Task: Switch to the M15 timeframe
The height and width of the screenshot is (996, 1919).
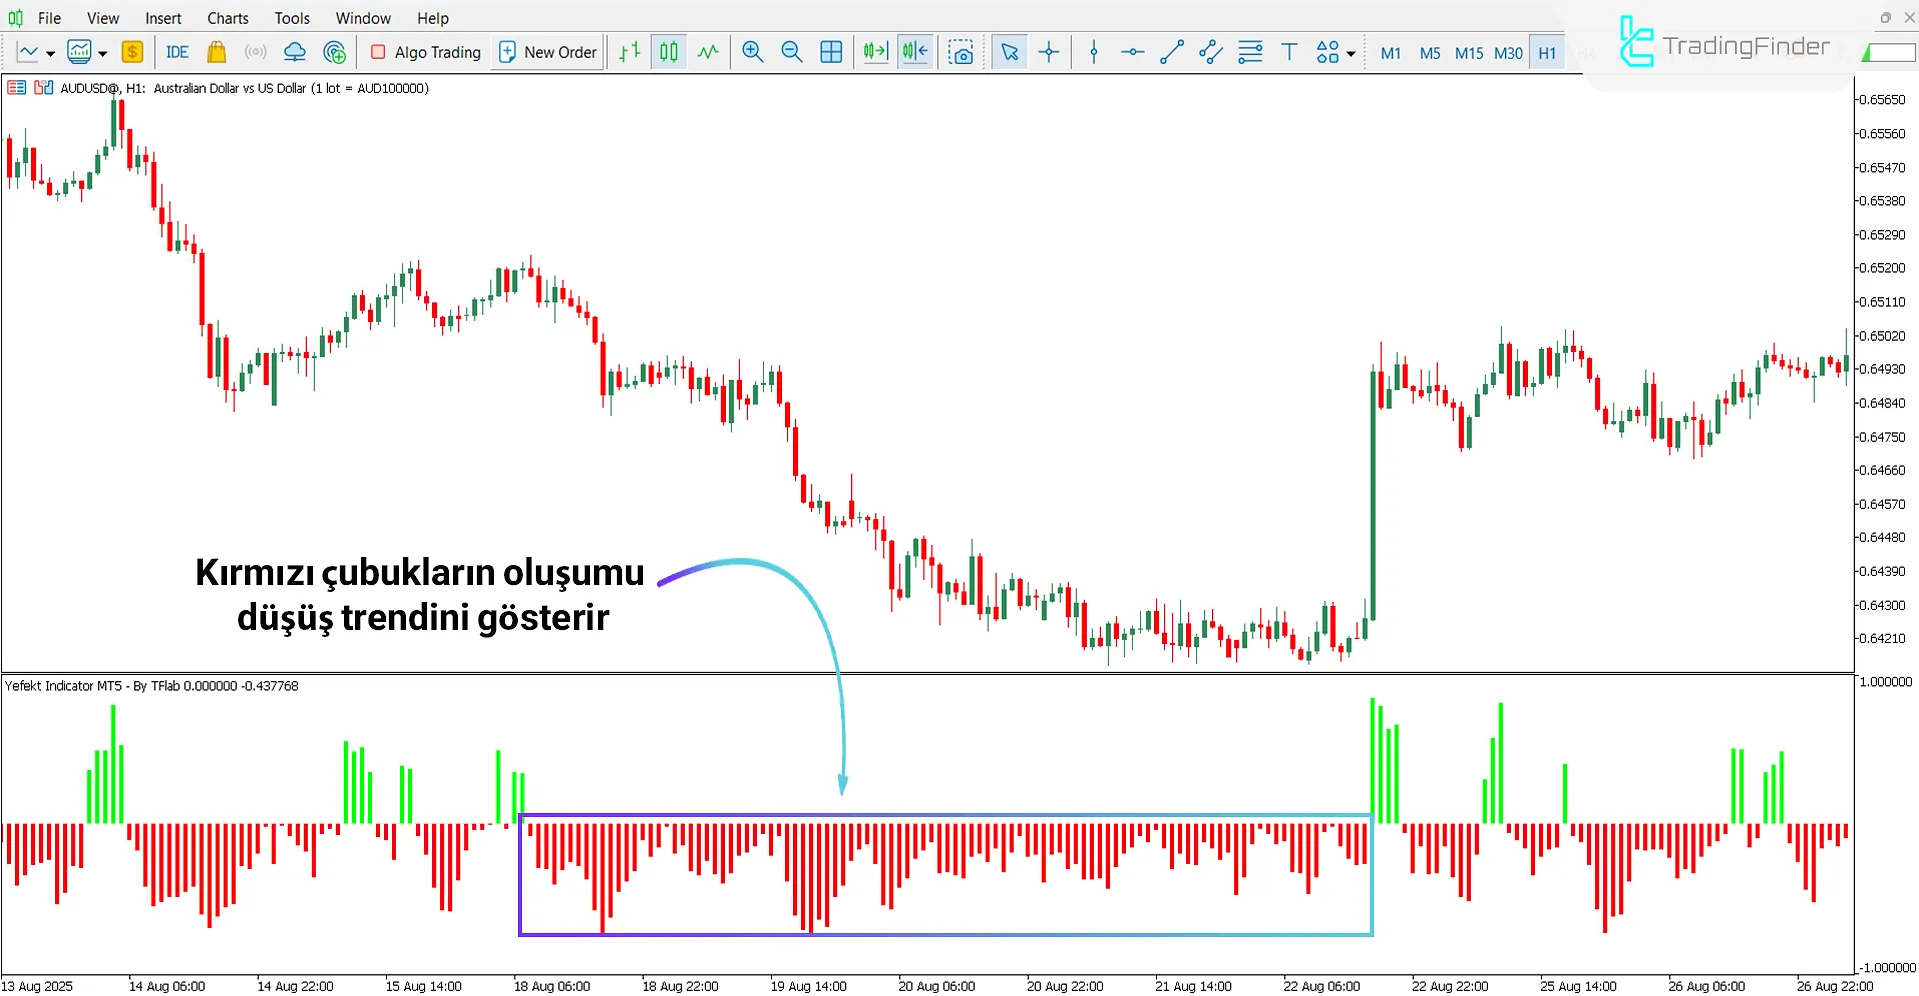Action: [1468, 53]
